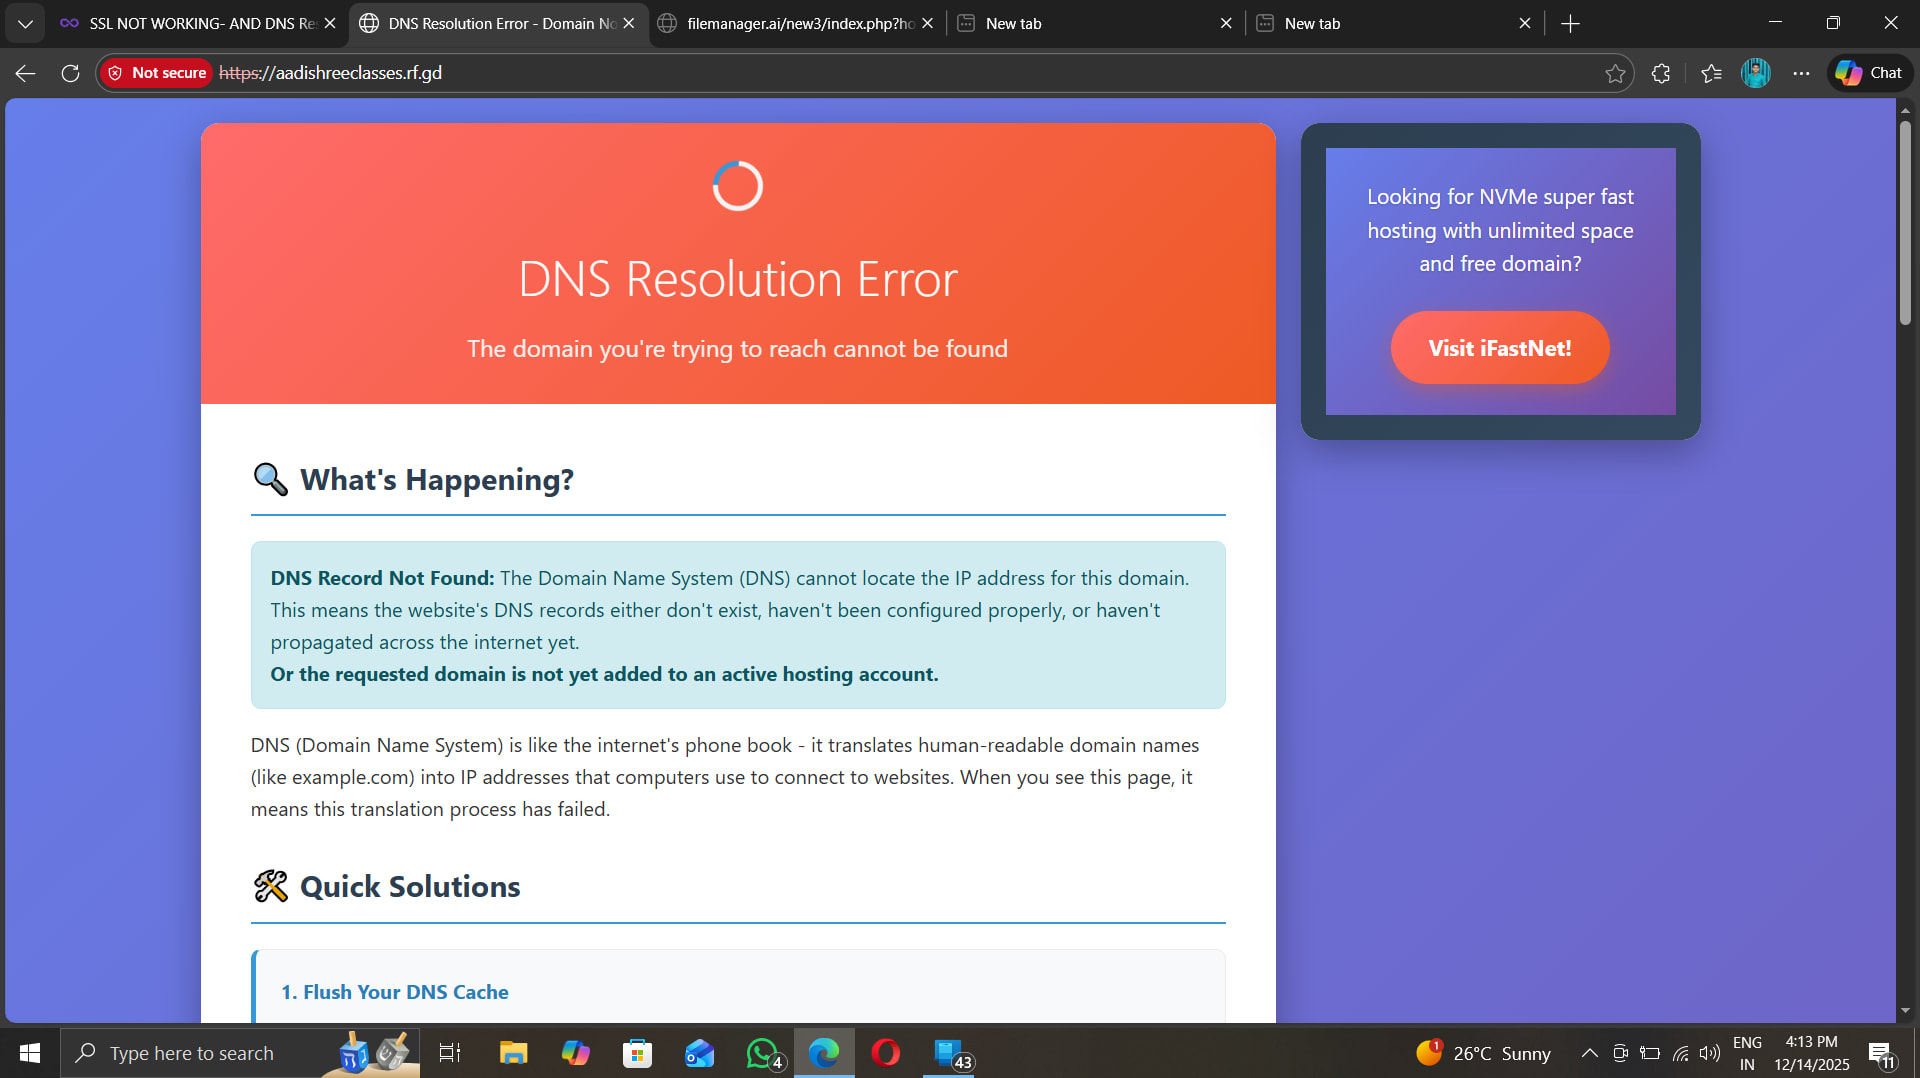Screen dimensions: 1920x1078
Task: Open the Favorites list icon
Action: (x=1711, y=73)
